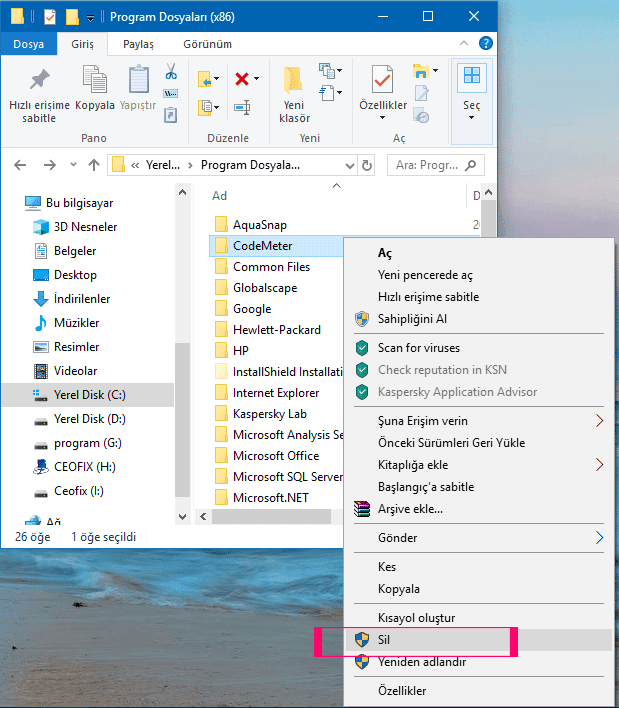Click the refresh button beside address bar
Viewport: 619px width, 708px height.
click(367, 165)
